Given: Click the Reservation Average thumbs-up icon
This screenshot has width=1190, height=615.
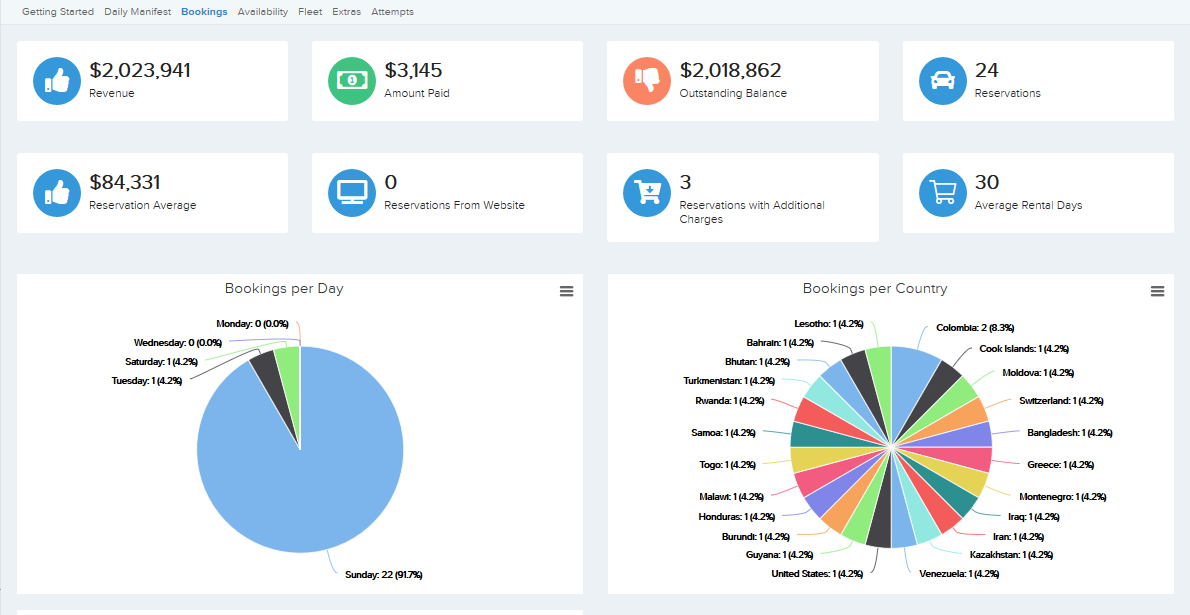Looking at the screenshot, I should click(x=57, y=193).
